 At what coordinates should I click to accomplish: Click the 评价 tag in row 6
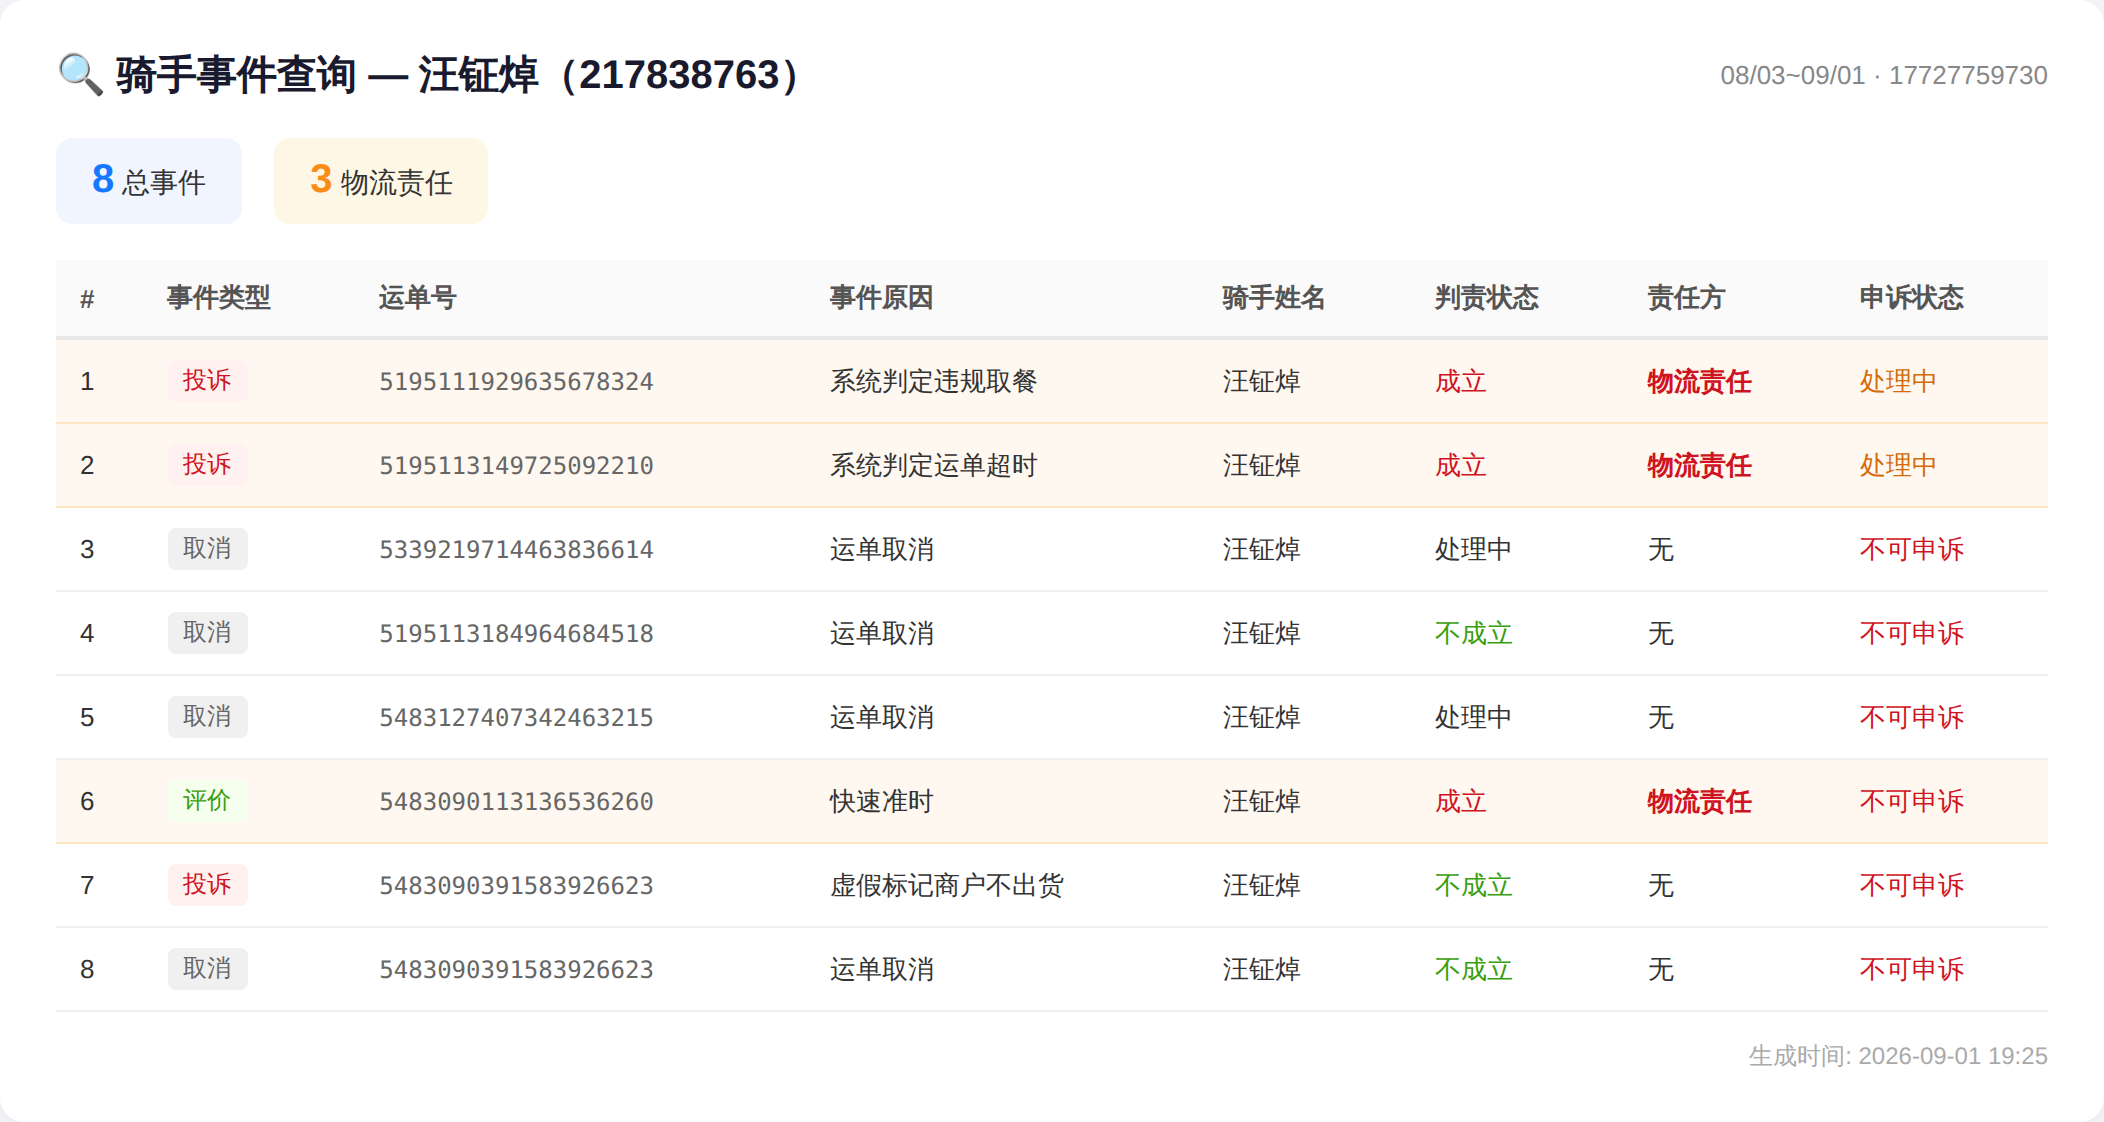[x=207, y=800]
